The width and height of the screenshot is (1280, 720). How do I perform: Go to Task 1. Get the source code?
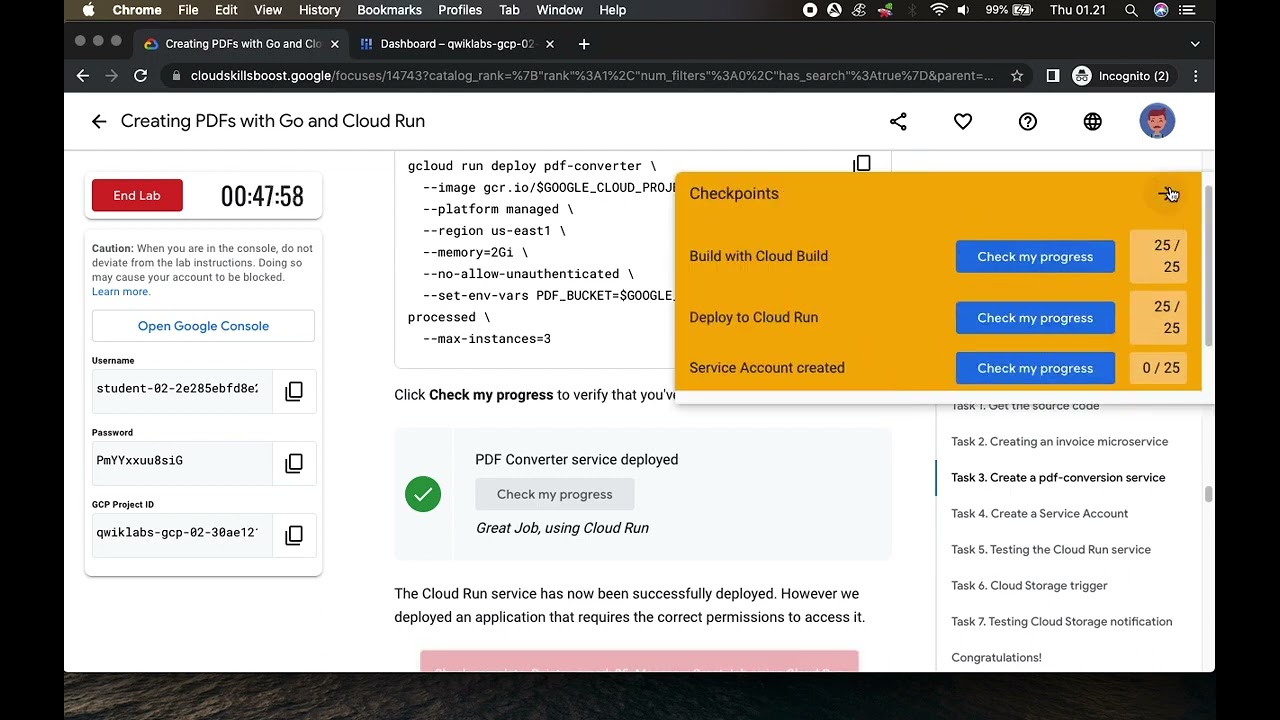click(1025, 405)
